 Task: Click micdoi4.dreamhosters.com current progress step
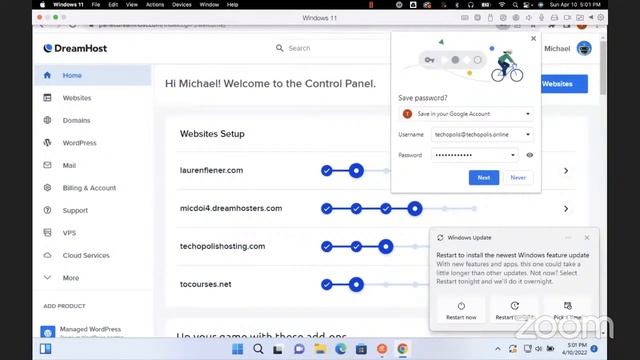point(415,209)
